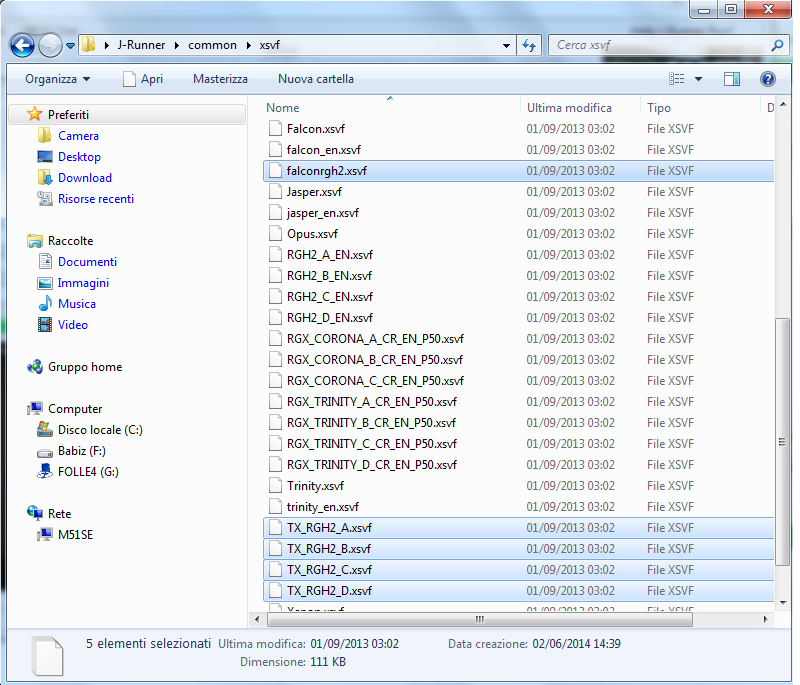Refresh the current folder view
Viewport: 800px width, 685px height.
click(x=529, y=45)
